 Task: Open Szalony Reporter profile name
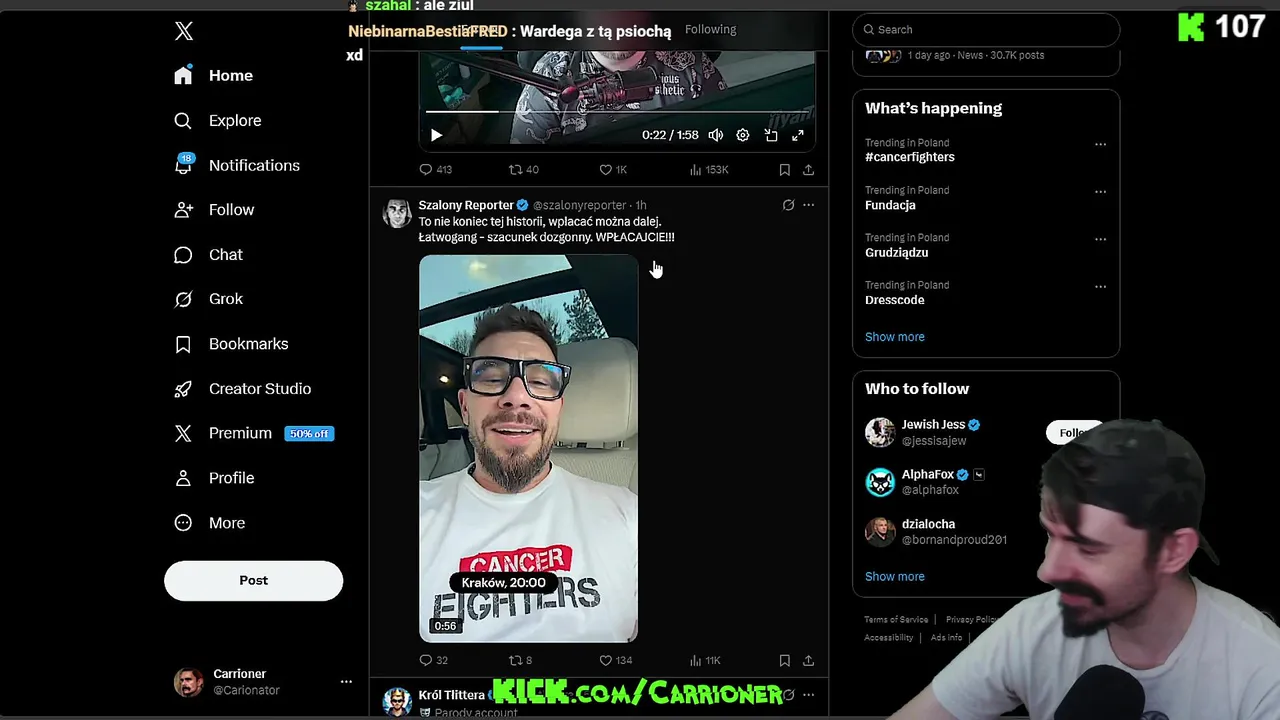[x=466, y=205]
